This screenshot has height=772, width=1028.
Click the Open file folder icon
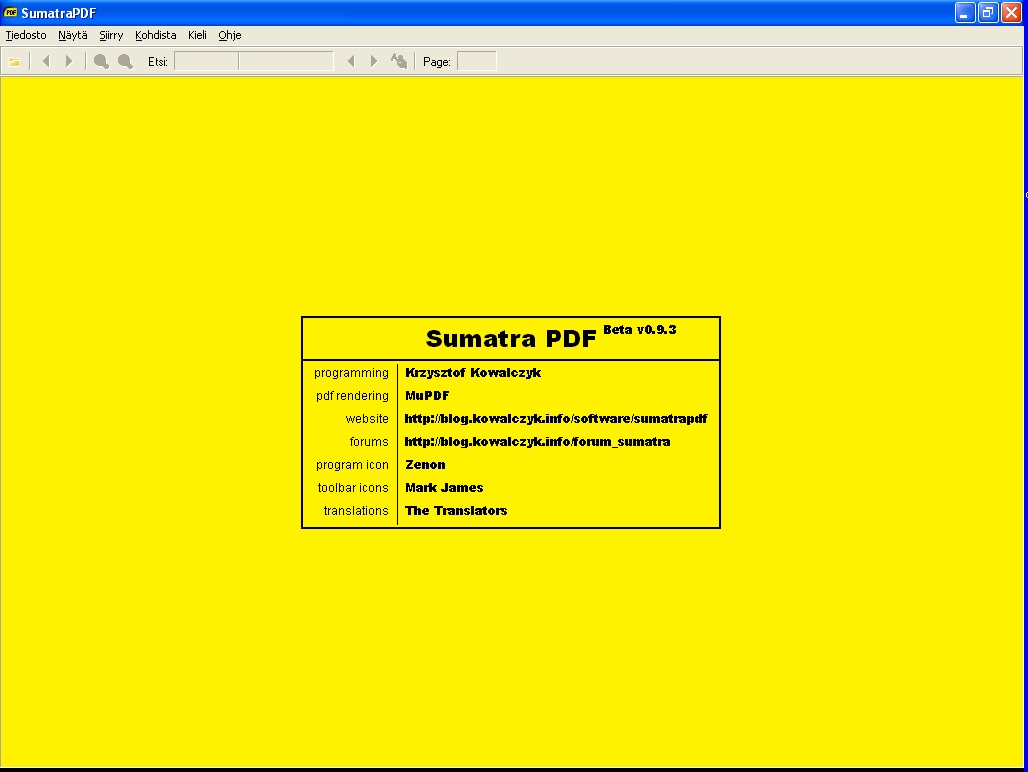click(x=14, y=62)
